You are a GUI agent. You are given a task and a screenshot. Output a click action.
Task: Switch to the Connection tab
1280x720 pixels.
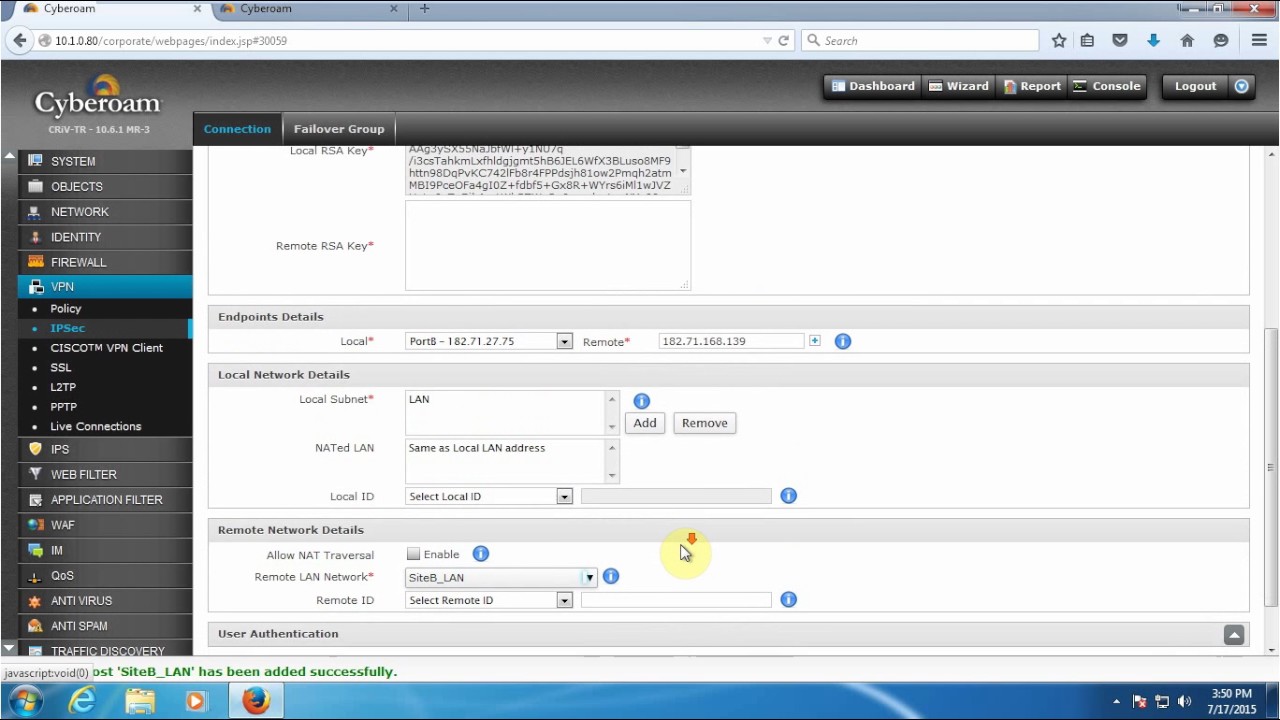pyautogui.click(x=237, y=129)
